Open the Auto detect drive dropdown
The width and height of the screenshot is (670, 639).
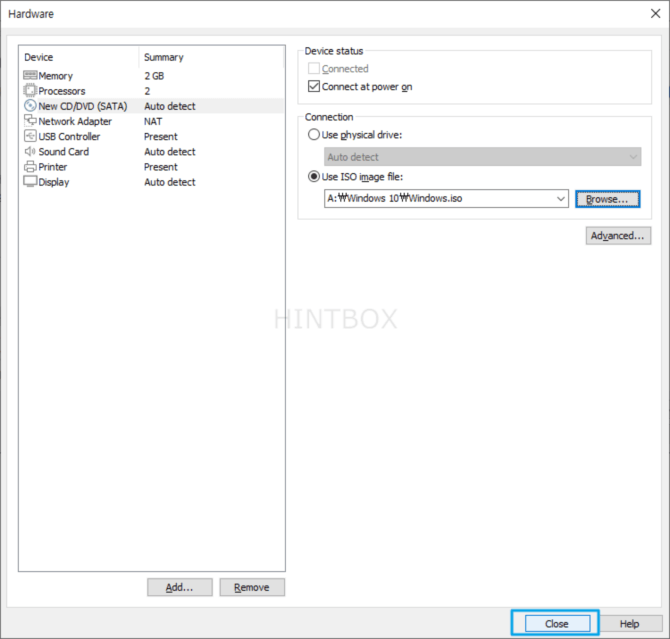(482, 157)
